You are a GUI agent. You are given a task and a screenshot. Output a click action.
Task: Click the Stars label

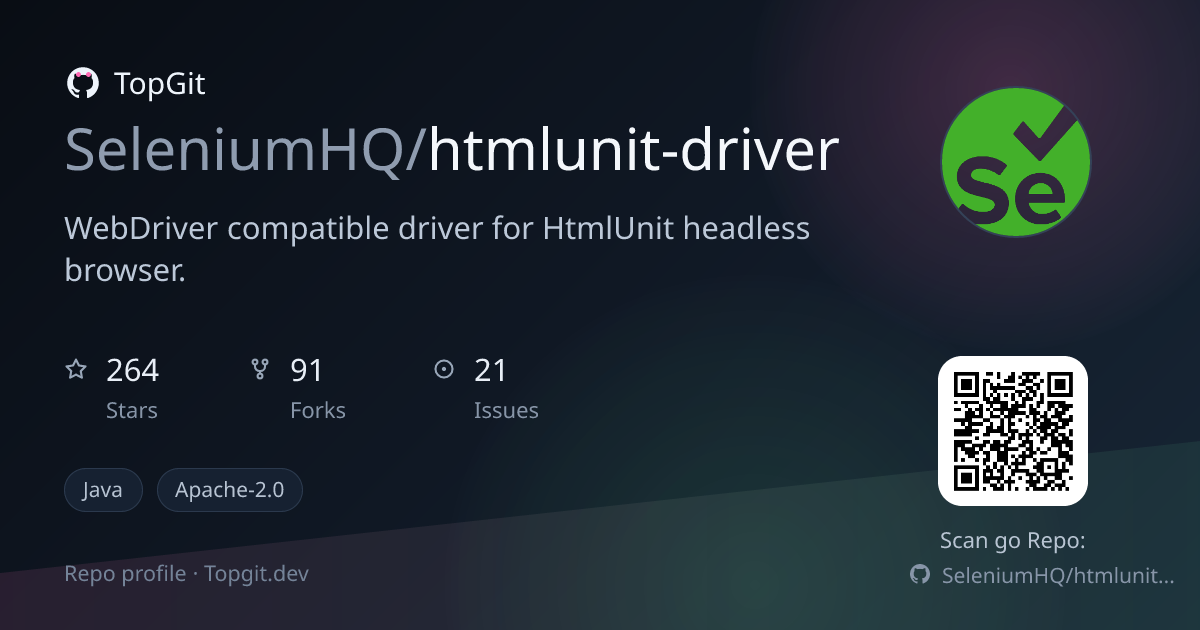(132, 410)
